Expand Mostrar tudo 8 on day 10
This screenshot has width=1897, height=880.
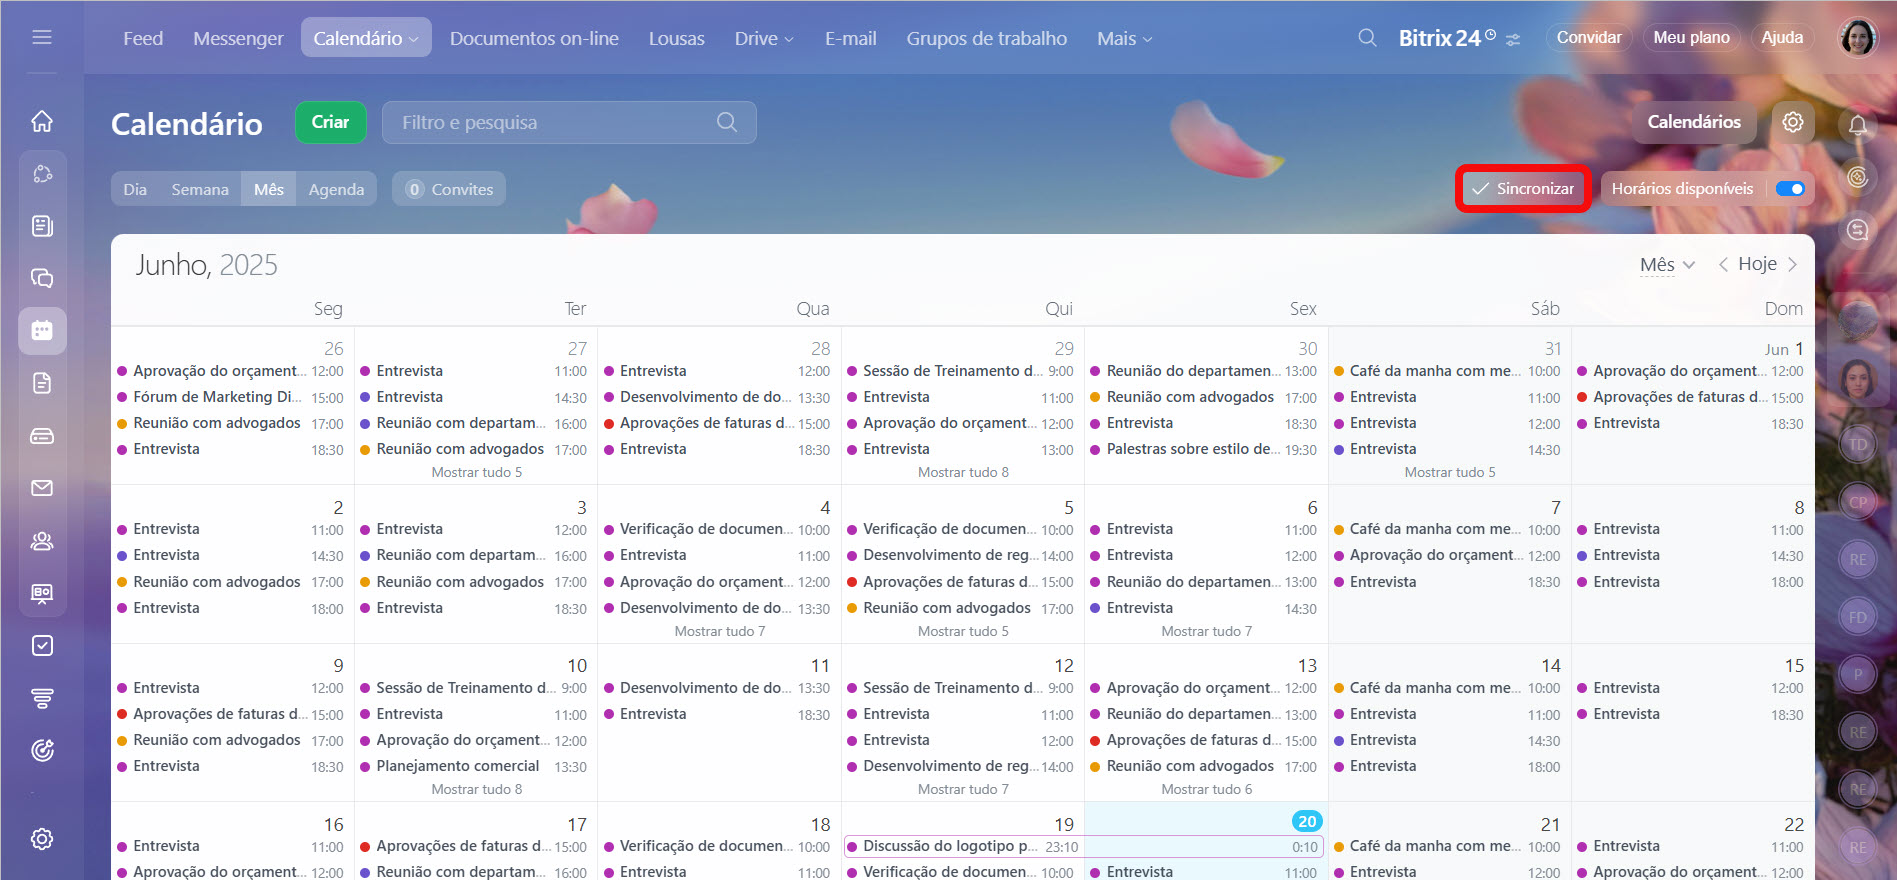(476, 789)
